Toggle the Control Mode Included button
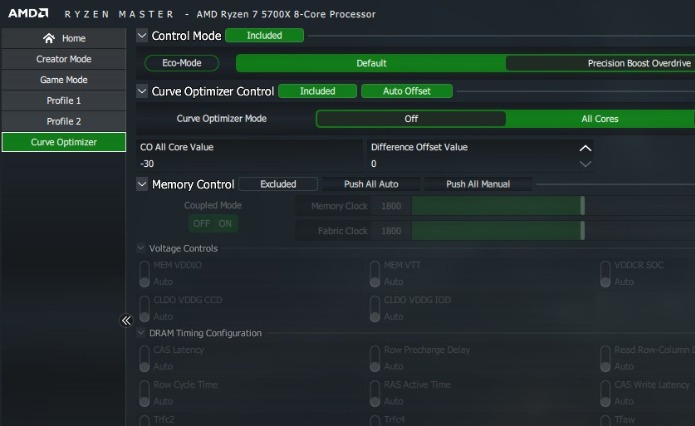Screen dimensions: 695x426 pos(265,35)
